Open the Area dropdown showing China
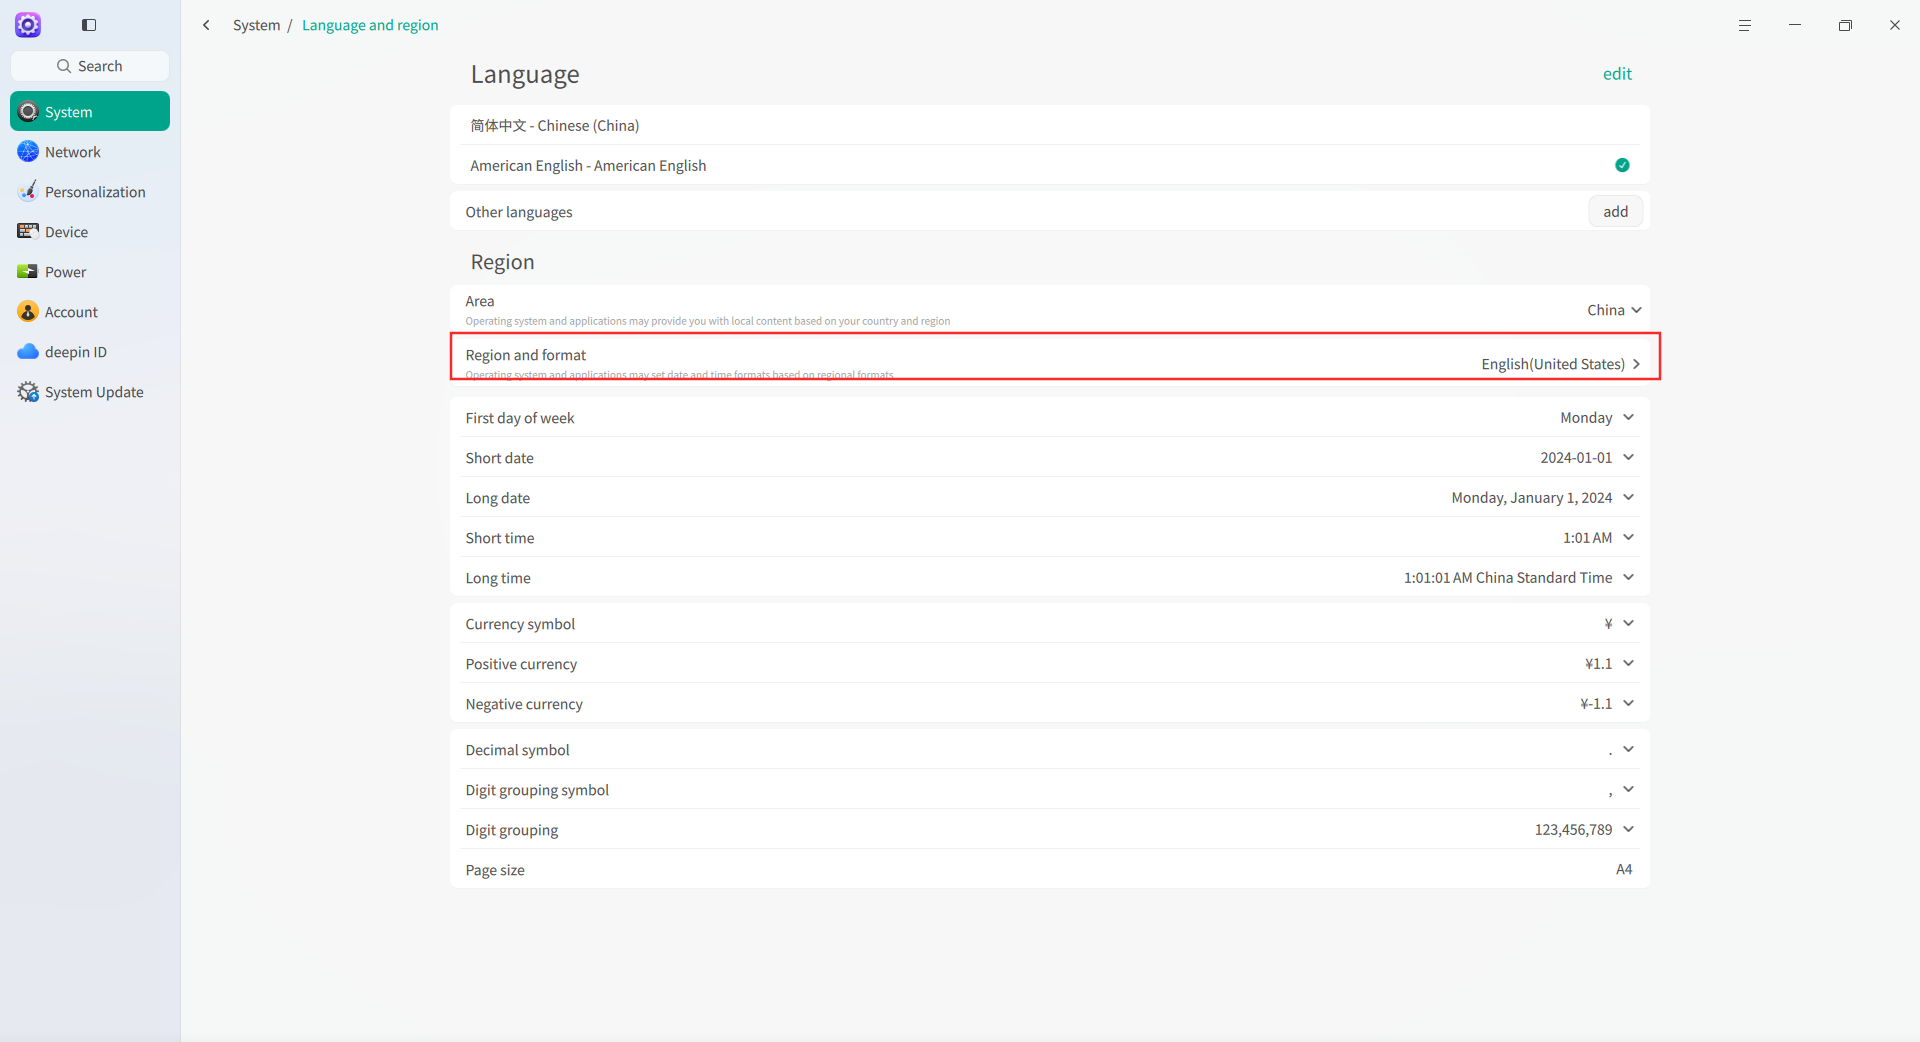The image size is (1920, 1042). click(1614, 310)
